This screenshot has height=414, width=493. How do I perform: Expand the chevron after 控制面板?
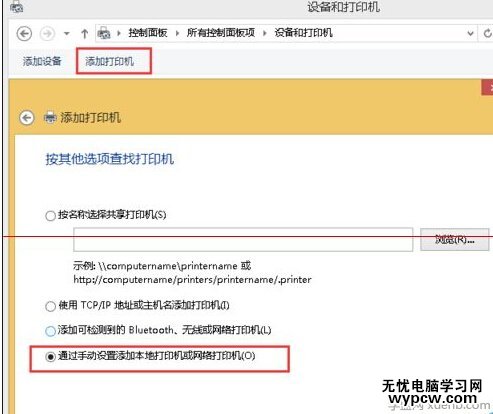pos(177,33)
